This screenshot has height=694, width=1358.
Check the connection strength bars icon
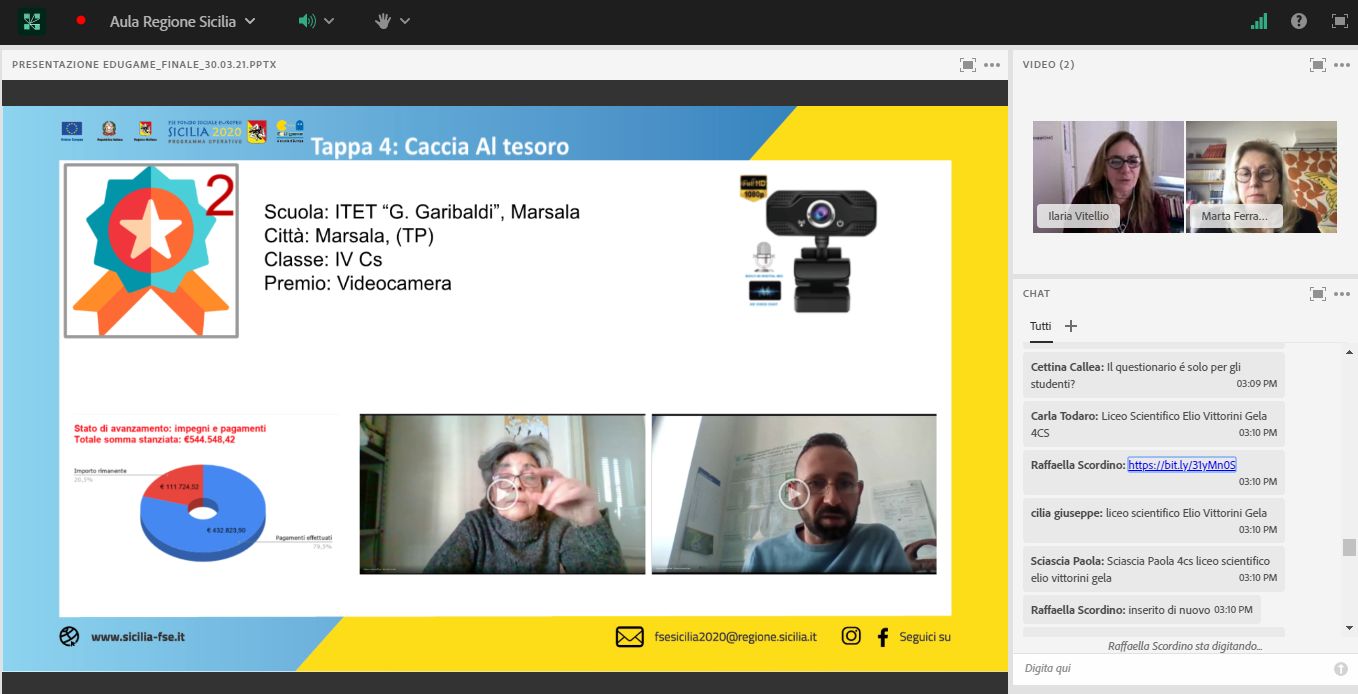tap(1258, 20)
